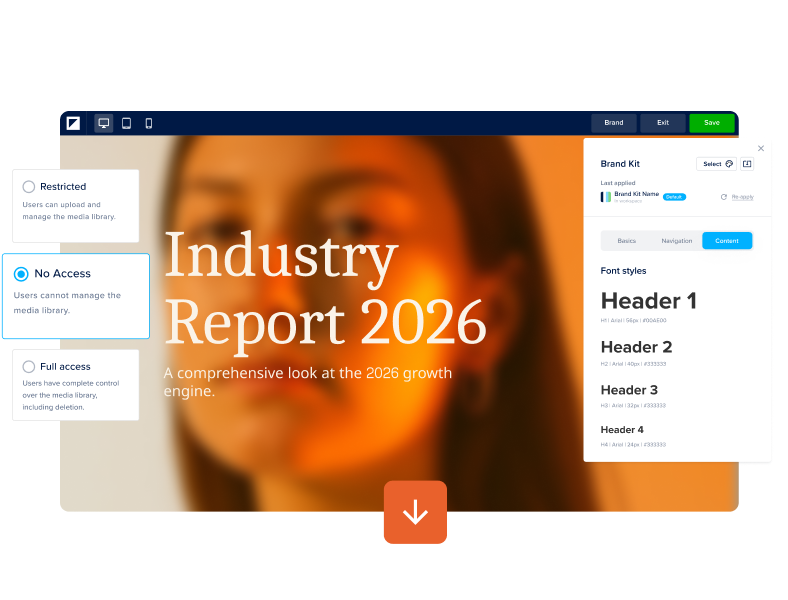Click the green Save button
The width and height of the screenshot is (788, 600).
point(711,123)
